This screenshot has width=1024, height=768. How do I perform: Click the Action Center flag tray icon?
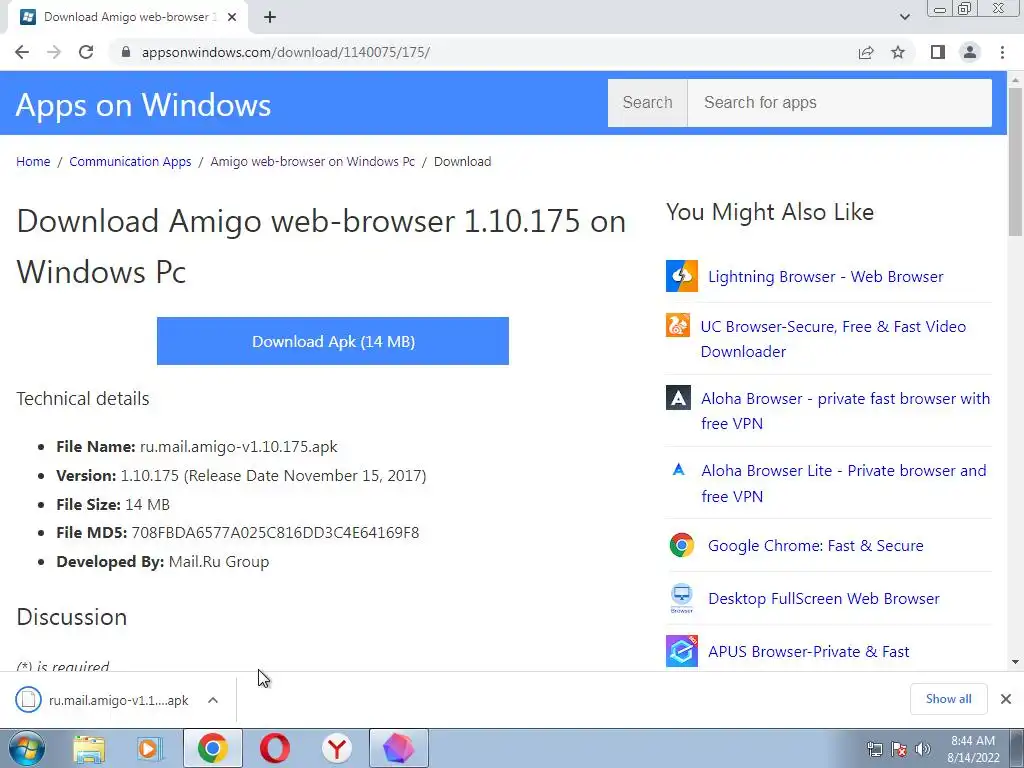coord(899,749)
